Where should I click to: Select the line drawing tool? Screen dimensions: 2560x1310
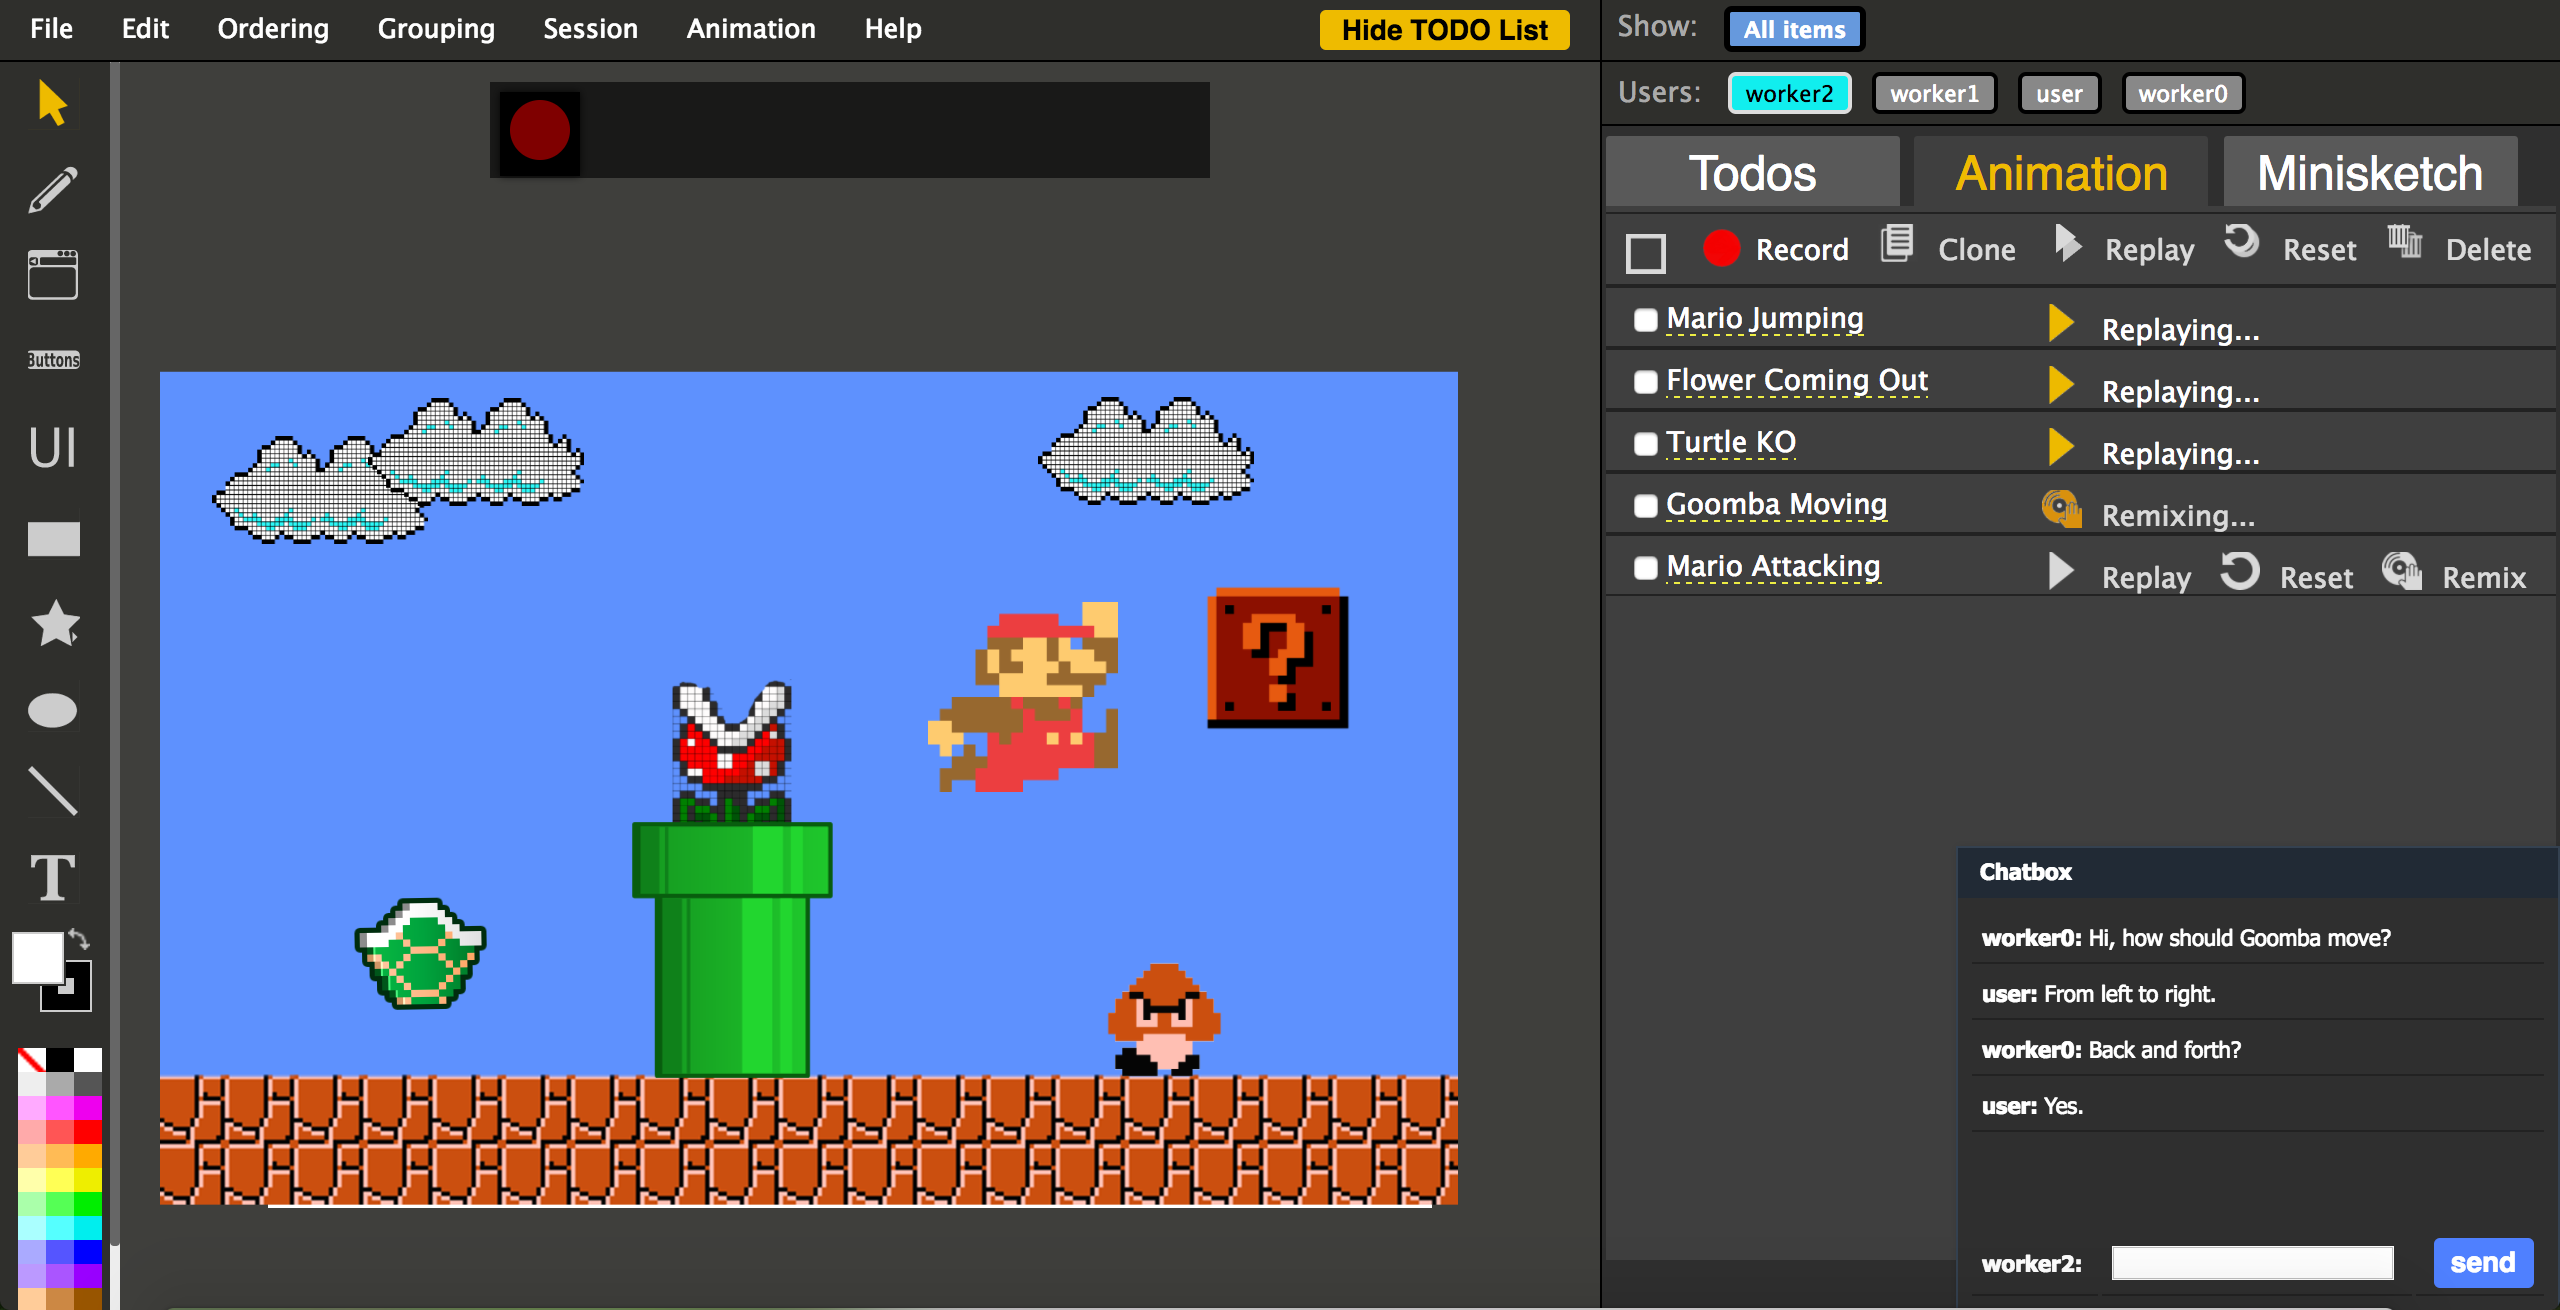52,791
